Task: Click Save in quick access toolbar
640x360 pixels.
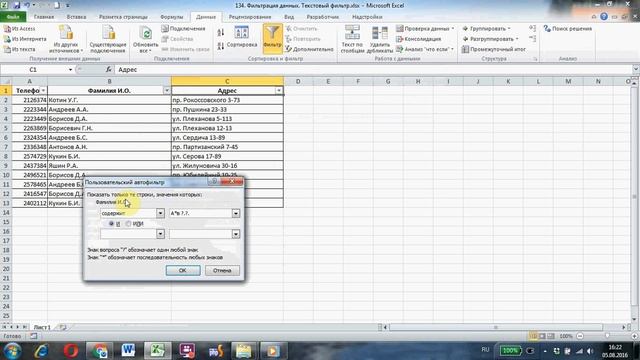Action: [17, 5]
